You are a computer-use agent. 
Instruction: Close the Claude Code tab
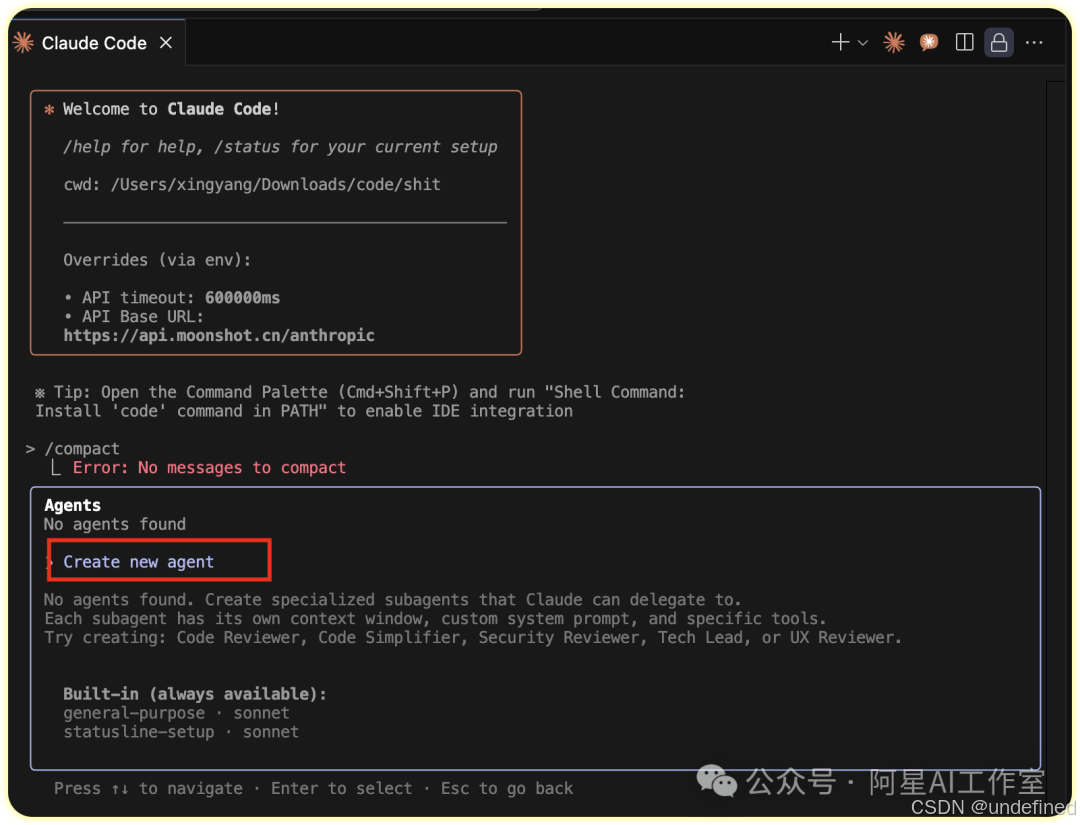point(165,43)
